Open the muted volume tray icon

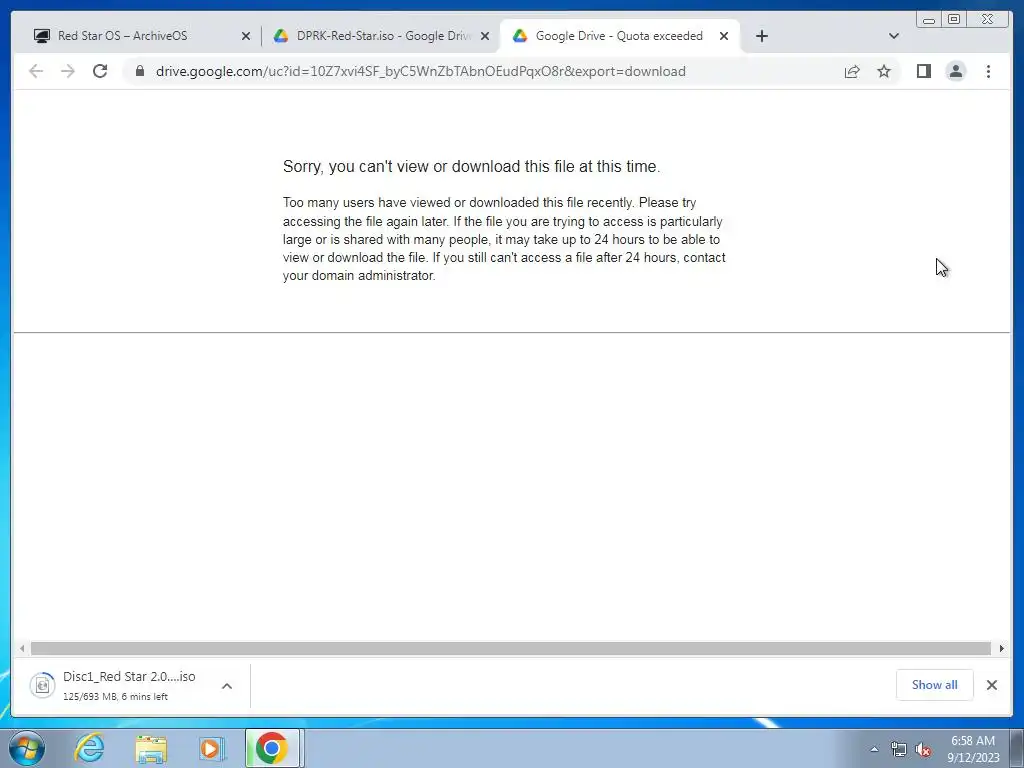[923, 750]
